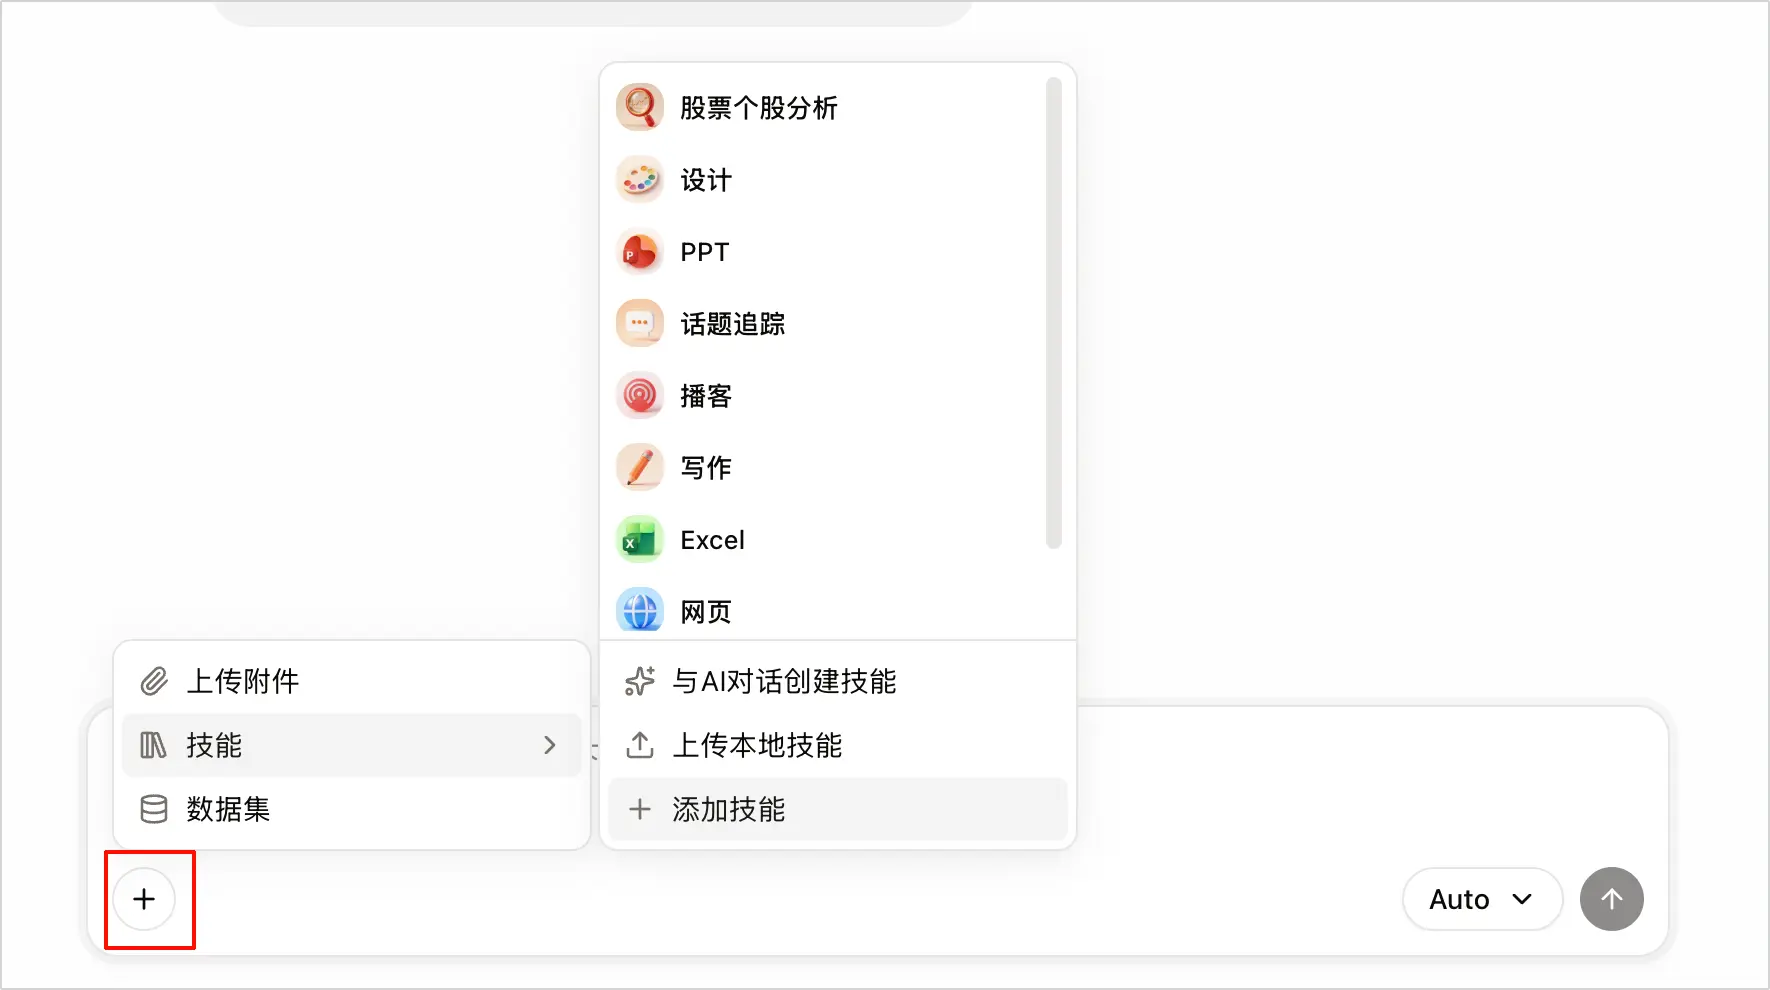This screenshot has width=1770, height=990.
Task: Click the 写作 pencil icon
Action: point(640,468)
